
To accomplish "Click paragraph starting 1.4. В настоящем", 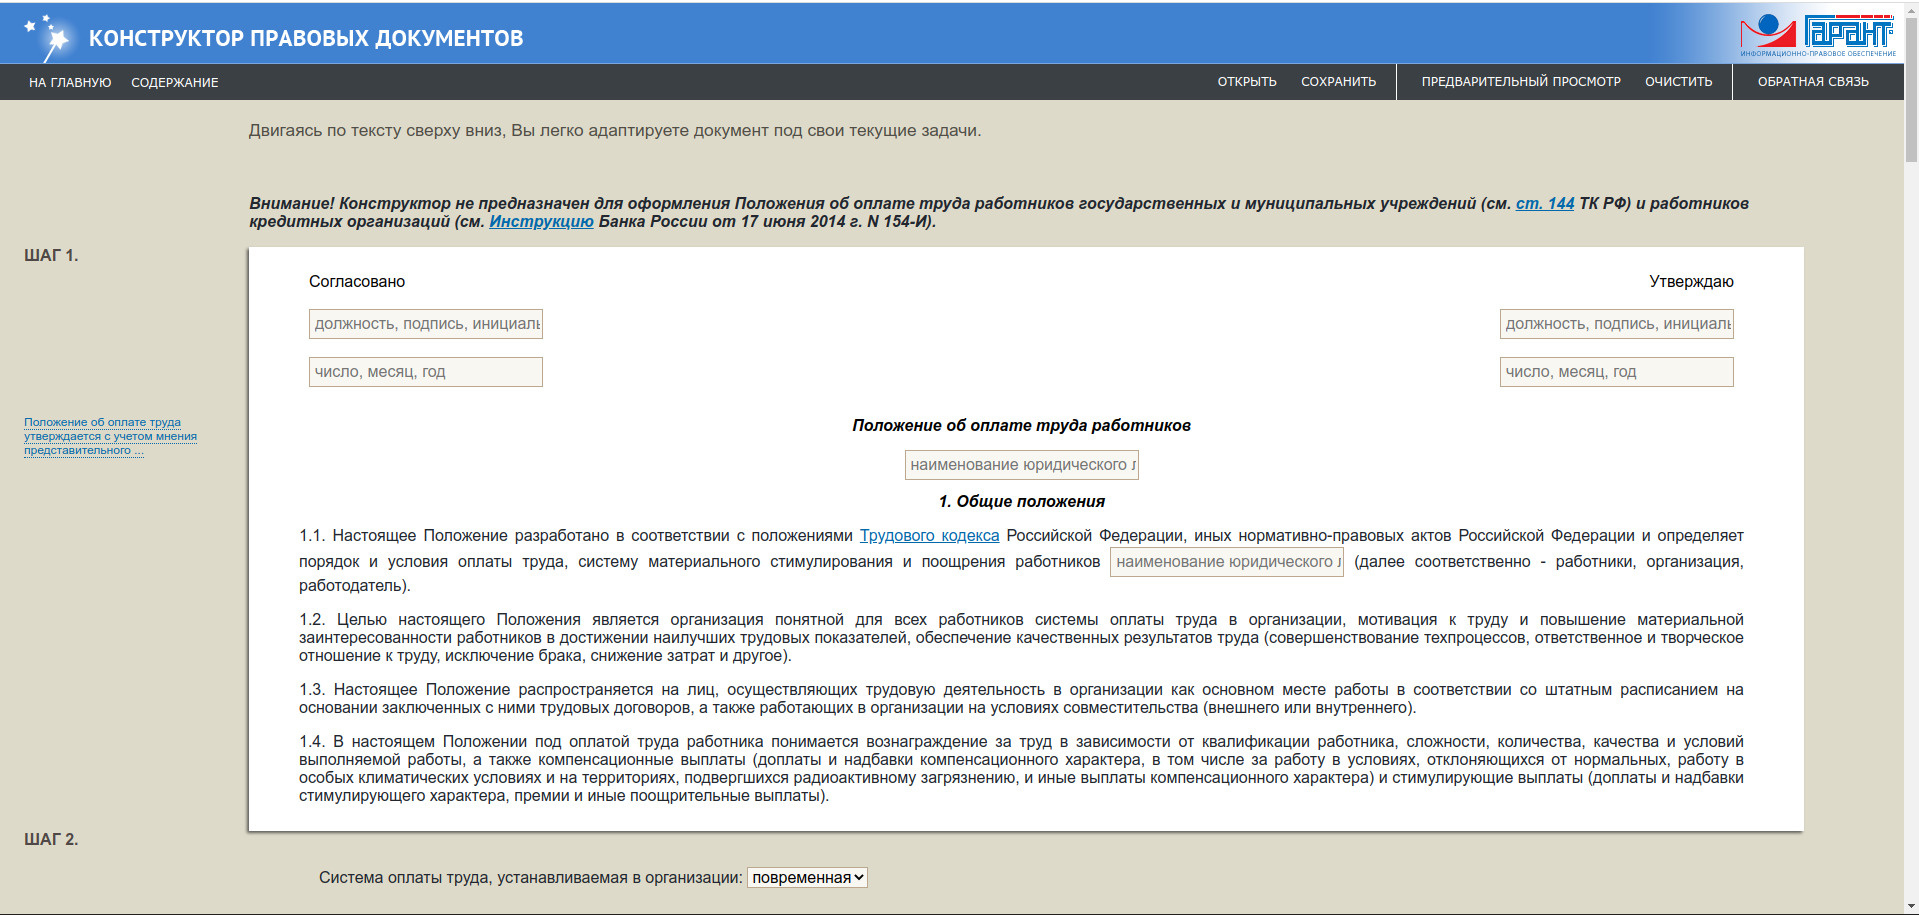I will [x=1021, y=769].
